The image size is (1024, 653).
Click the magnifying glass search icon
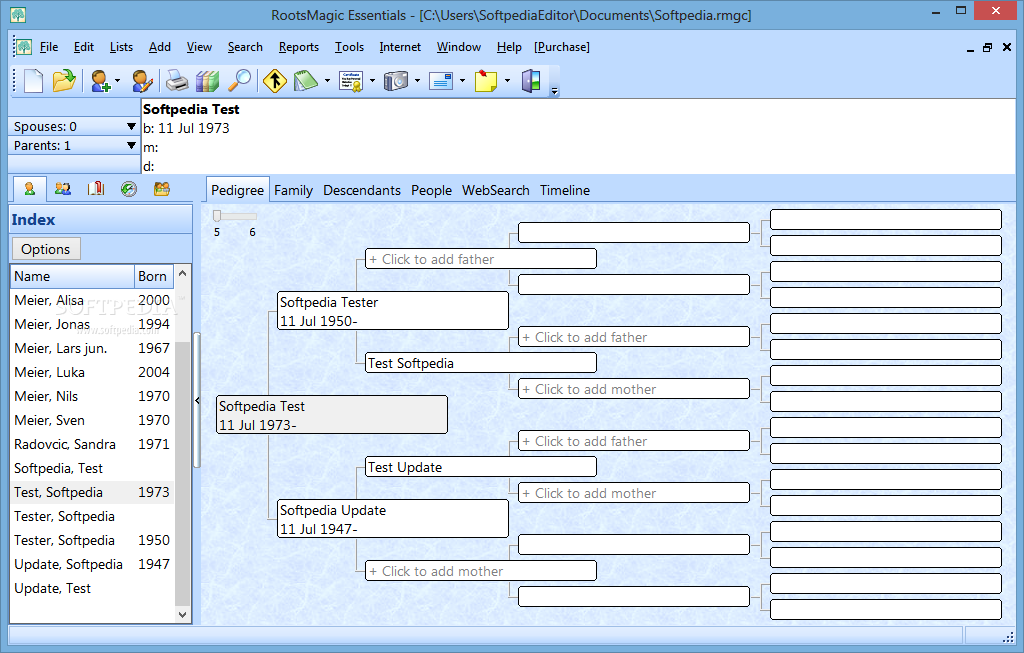click(x=240, y=81)
